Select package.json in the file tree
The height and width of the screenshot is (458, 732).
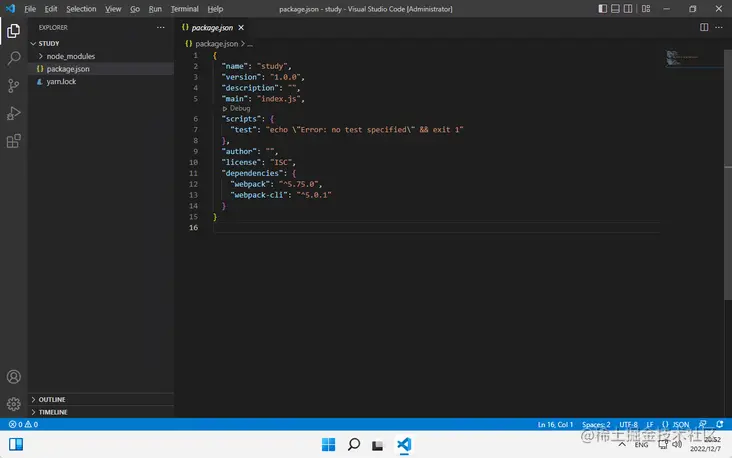pos(101,69)
